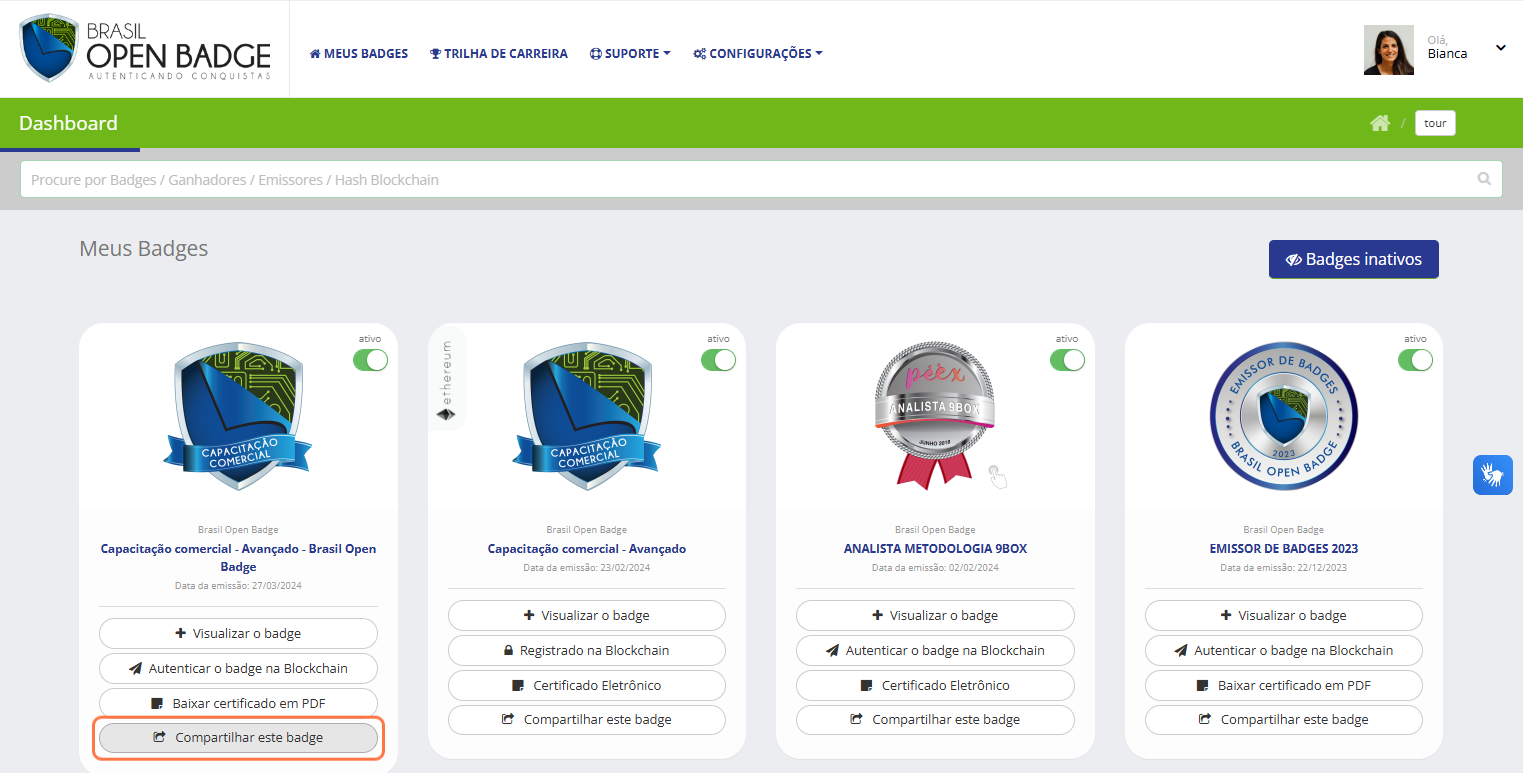Click 'Data da emissão: 22/12/2023' text
Screen dimensions: 1523x773
point(1283,568)
